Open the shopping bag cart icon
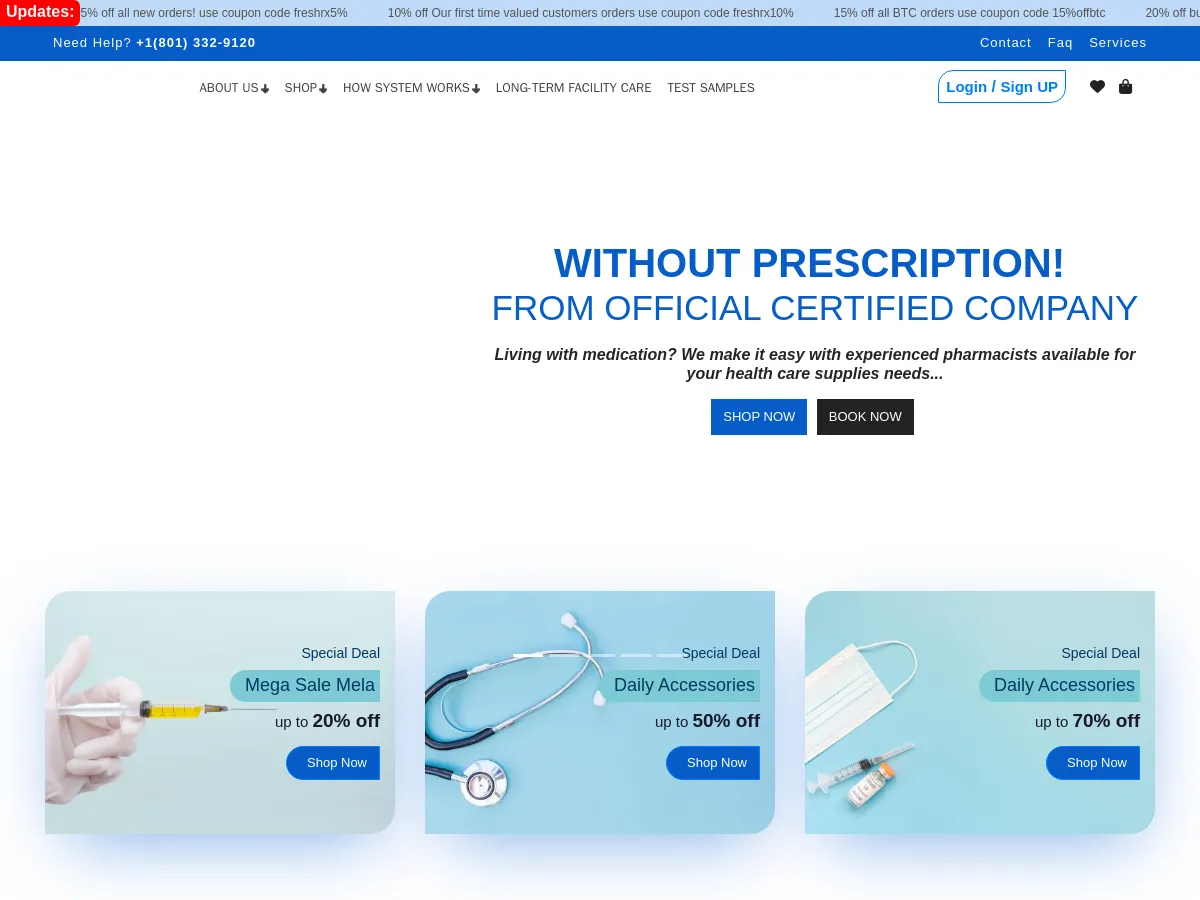Viewport: 1200px width, 900px height. [x=1125, y=86]
